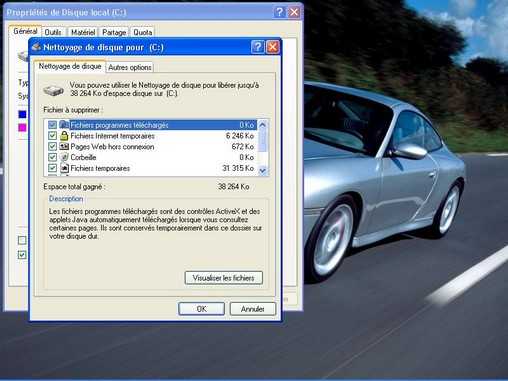The height and width of the screenshot is (381, 508).
Task: Click the file list scroll up arrow
Action: (x=263, y=125)
